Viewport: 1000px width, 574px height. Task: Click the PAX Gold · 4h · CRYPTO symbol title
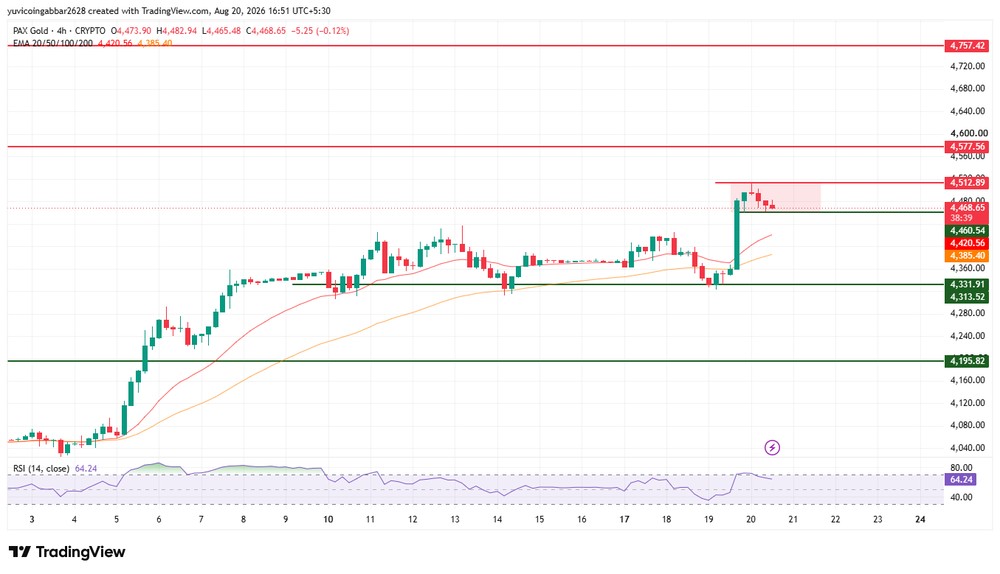pyautogui.click(x=59, y=31)
